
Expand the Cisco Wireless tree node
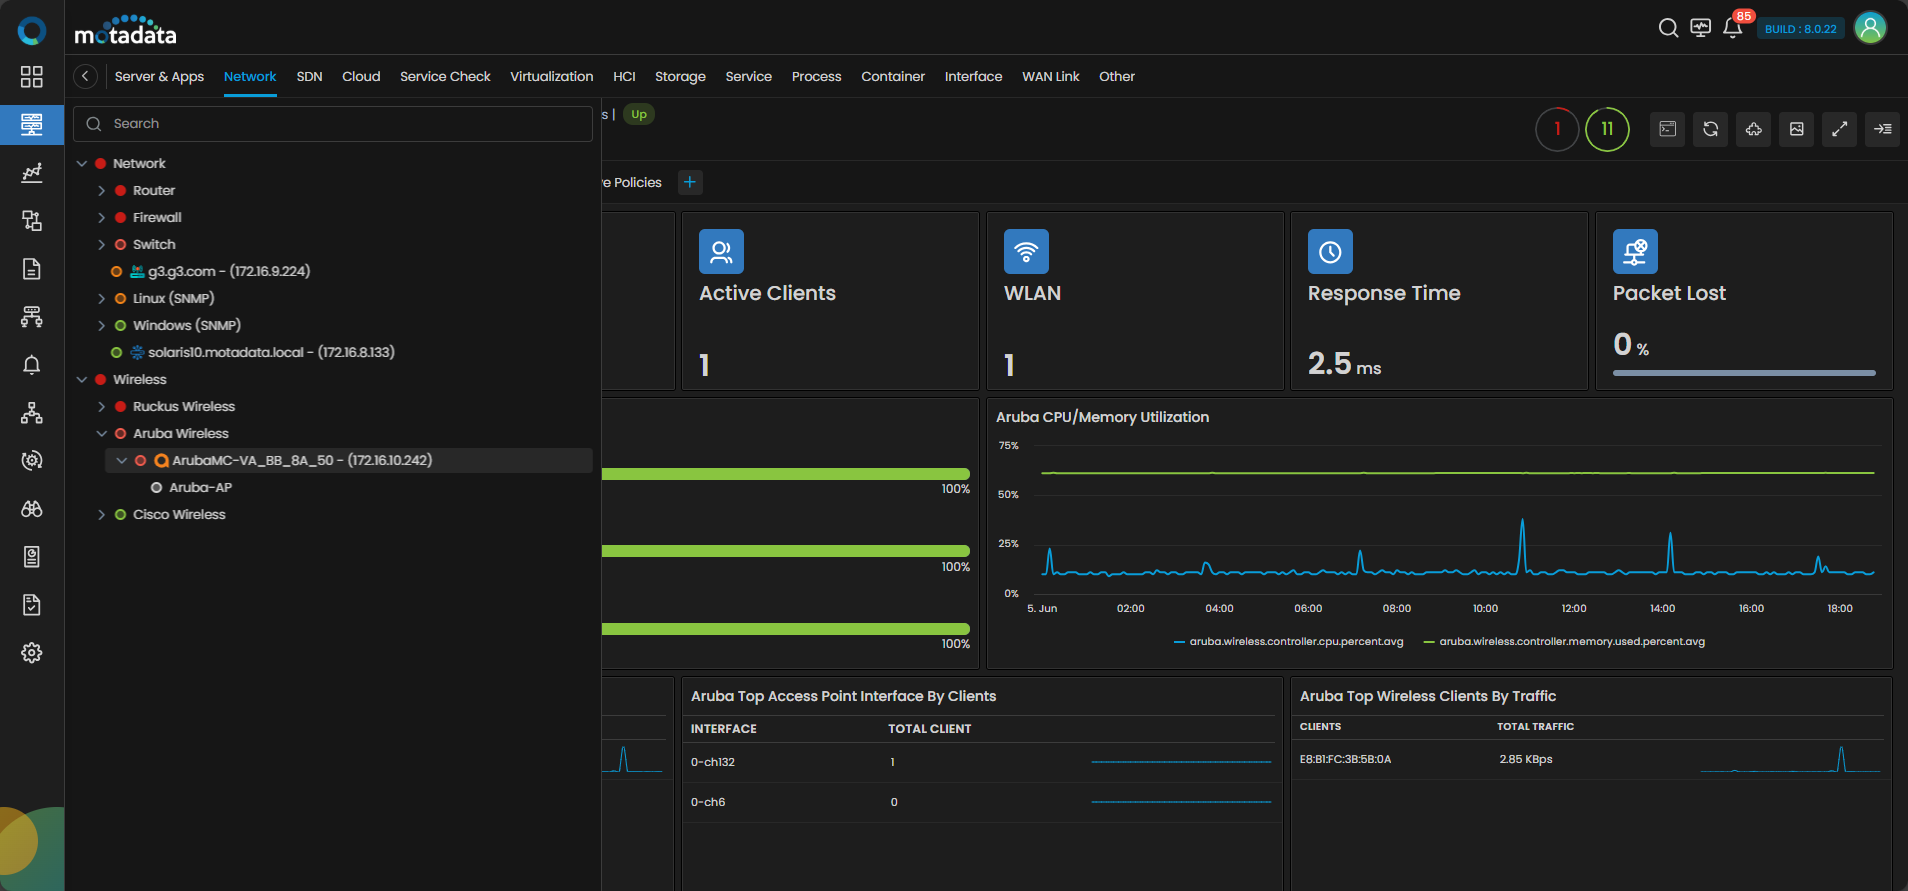pyautogui.click(x=101, y=515)
